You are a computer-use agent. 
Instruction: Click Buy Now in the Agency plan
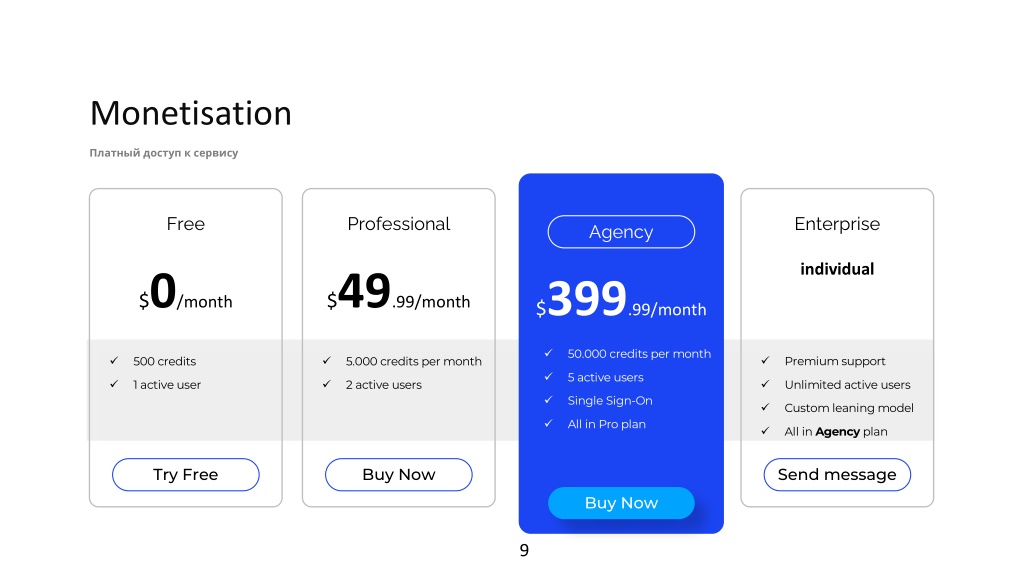click(621, 503)
